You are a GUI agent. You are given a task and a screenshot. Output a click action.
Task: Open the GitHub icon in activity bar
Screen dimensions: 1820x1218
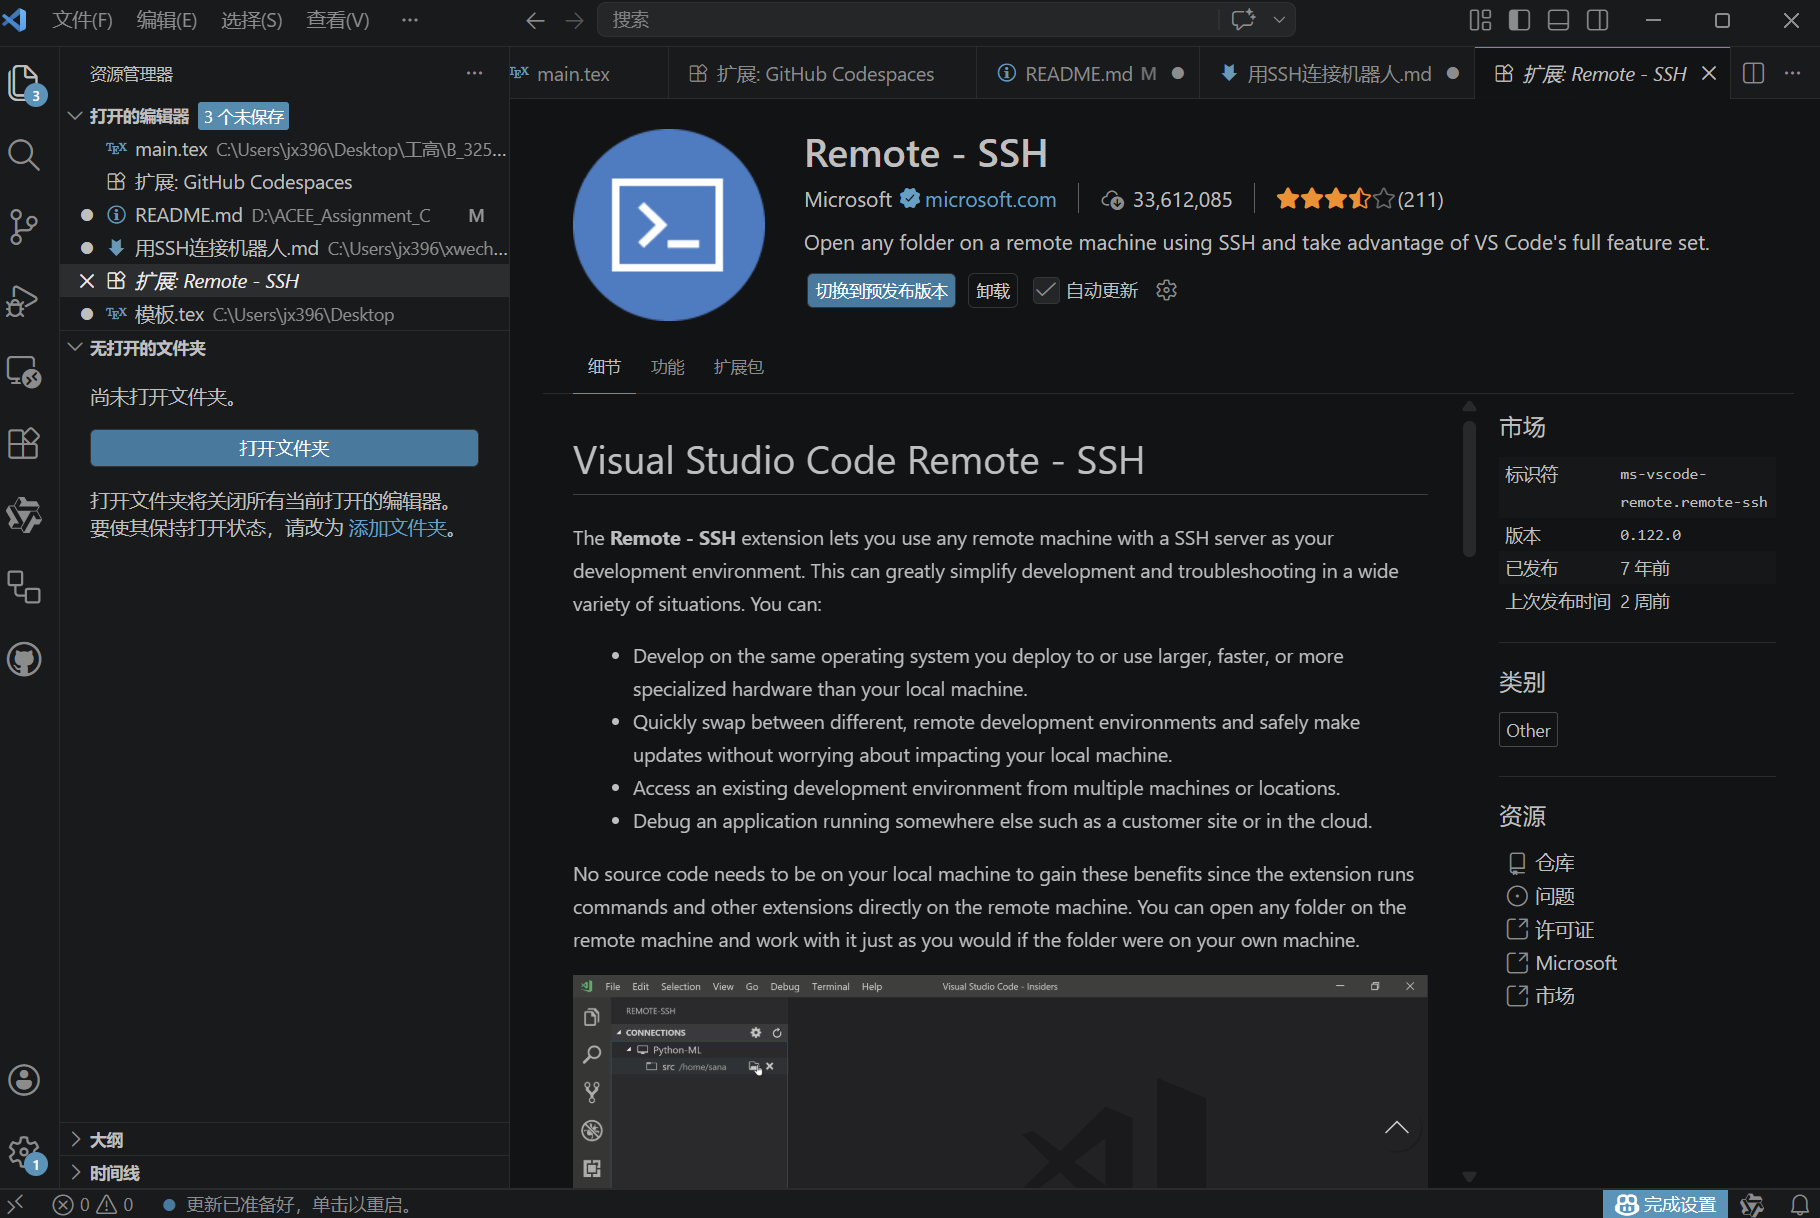click(x=24, y=659)
